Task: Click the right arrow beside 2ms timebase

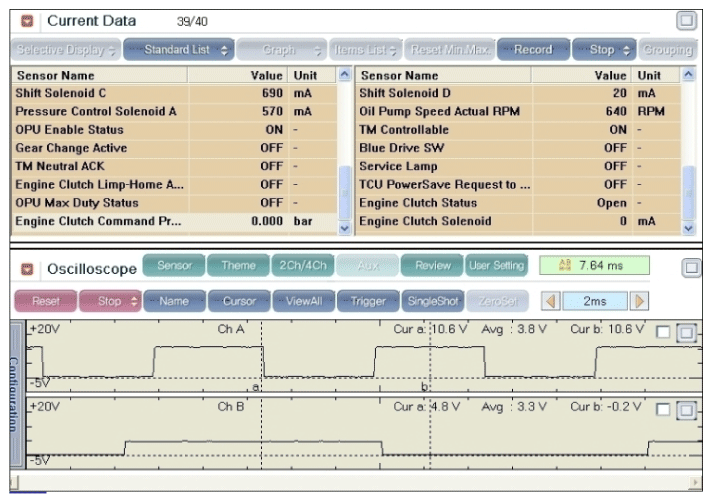Action: click(x=639, y=301)
